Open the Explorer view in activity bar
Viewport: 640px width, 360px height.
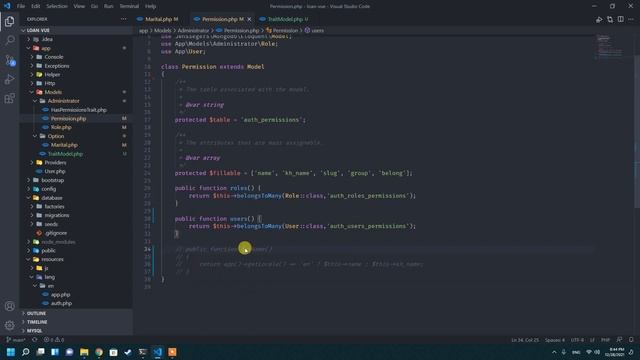[x=10, y=21]
